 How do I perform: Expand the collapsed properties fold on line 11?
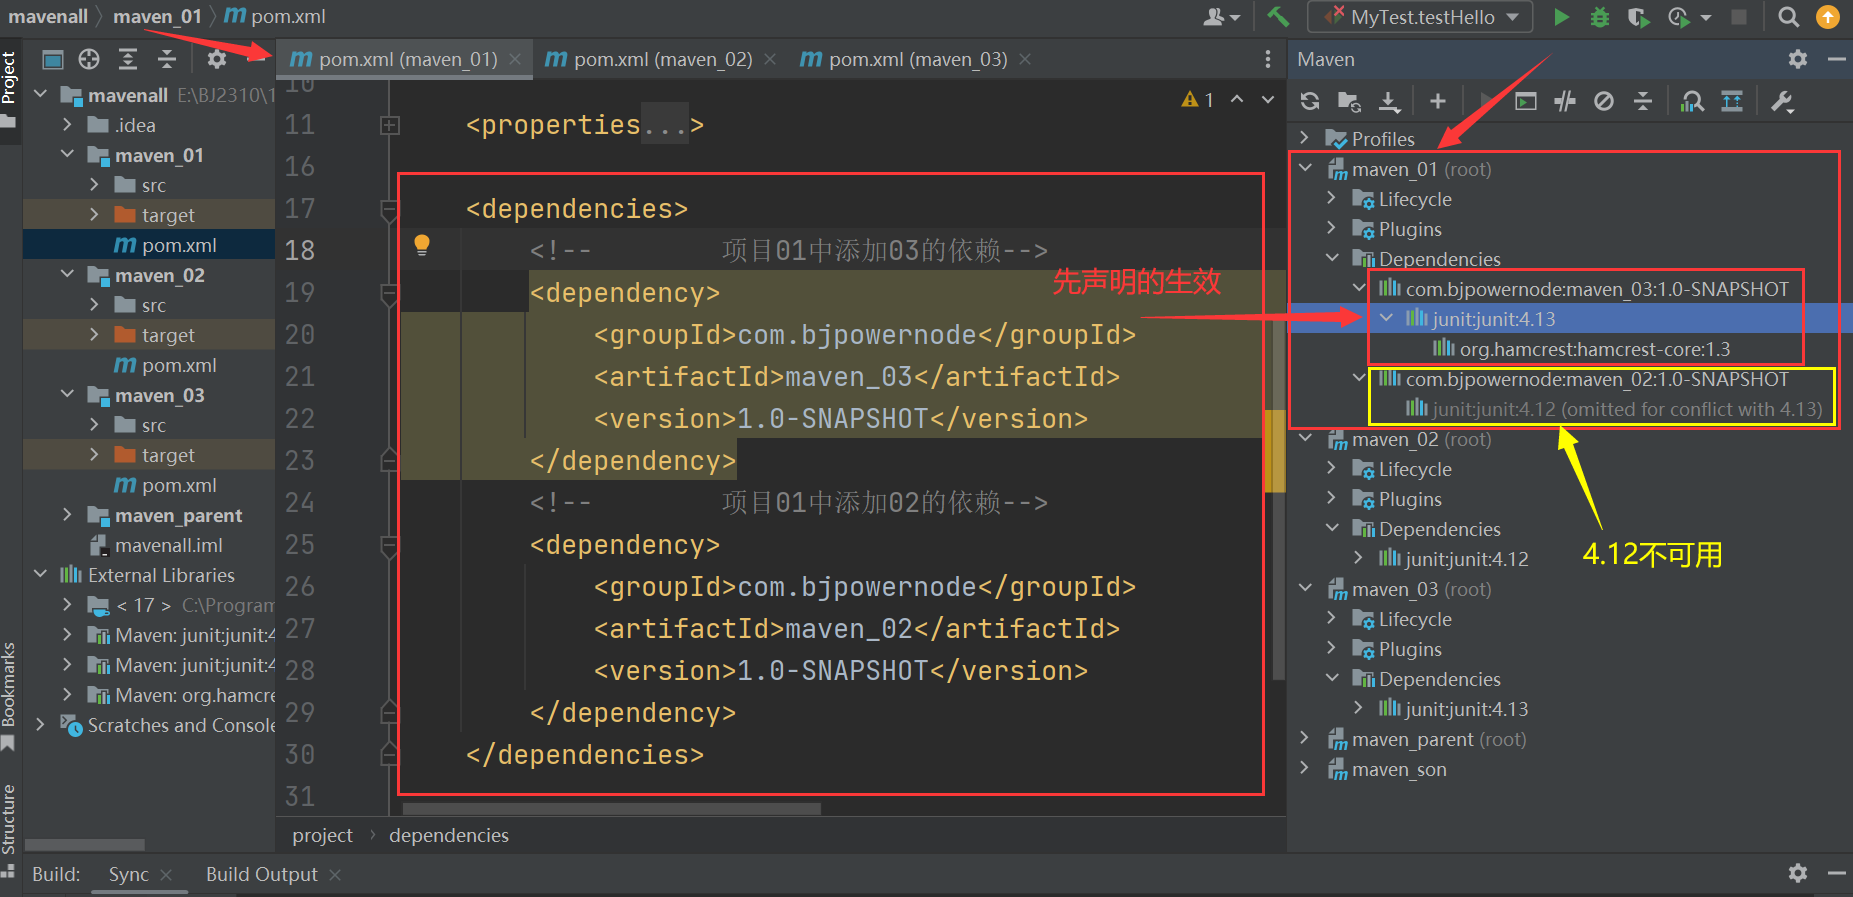coord(390,125)
